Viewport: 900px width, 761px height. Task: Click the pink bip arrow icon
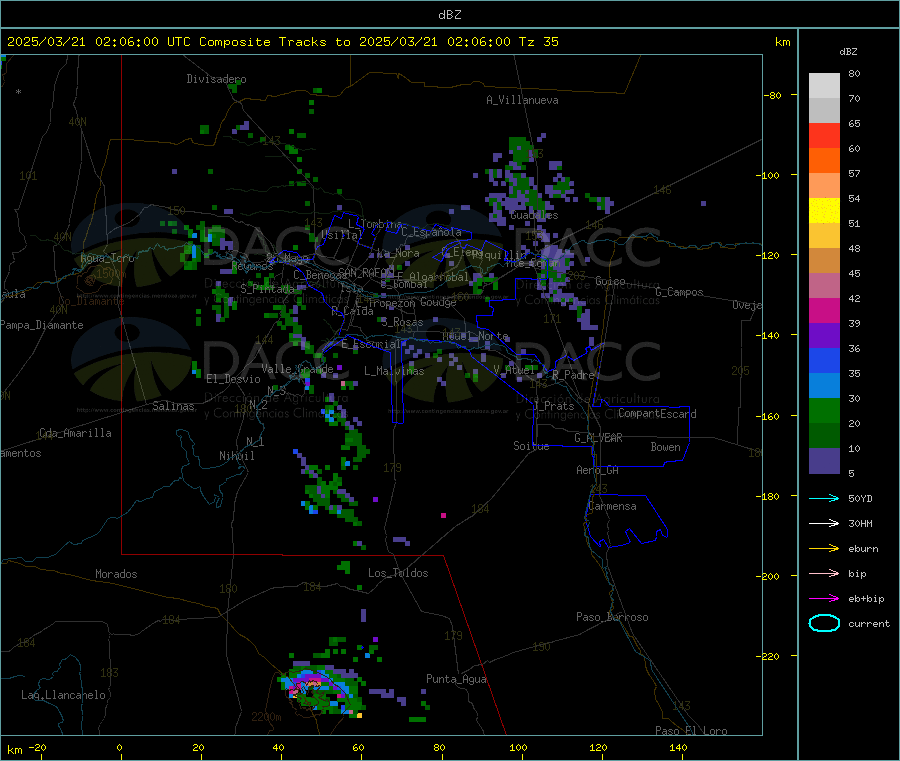click(824, 573)
